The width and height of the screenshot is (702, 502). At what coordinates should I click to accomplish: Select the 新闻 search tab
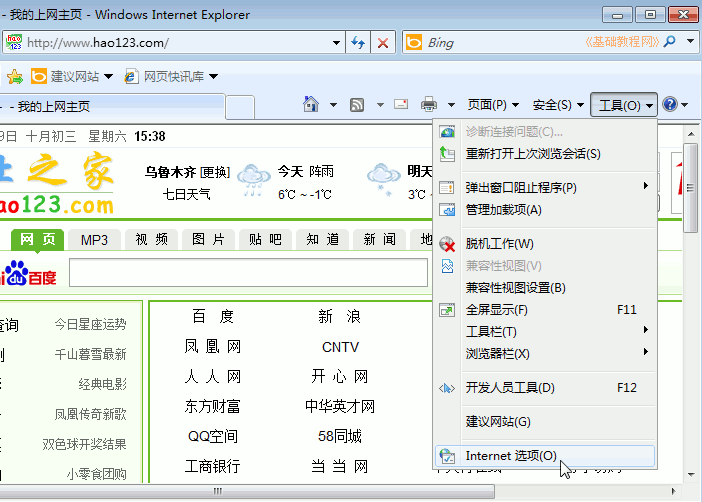[380, 240]
